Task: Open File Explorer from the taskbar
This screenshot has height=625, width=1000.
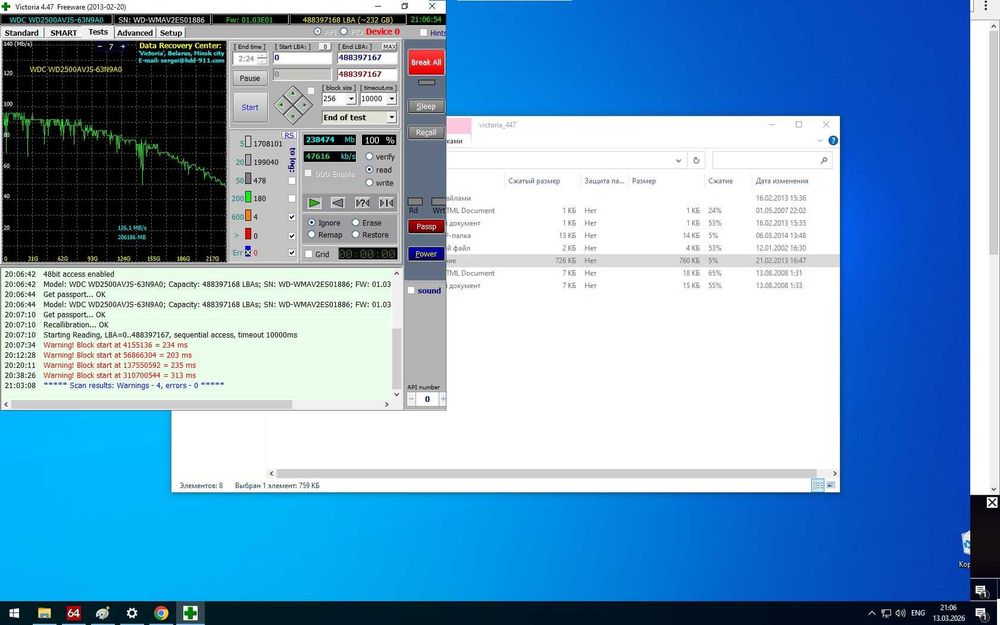Action: pyautogui.click(x=44, y=614)
